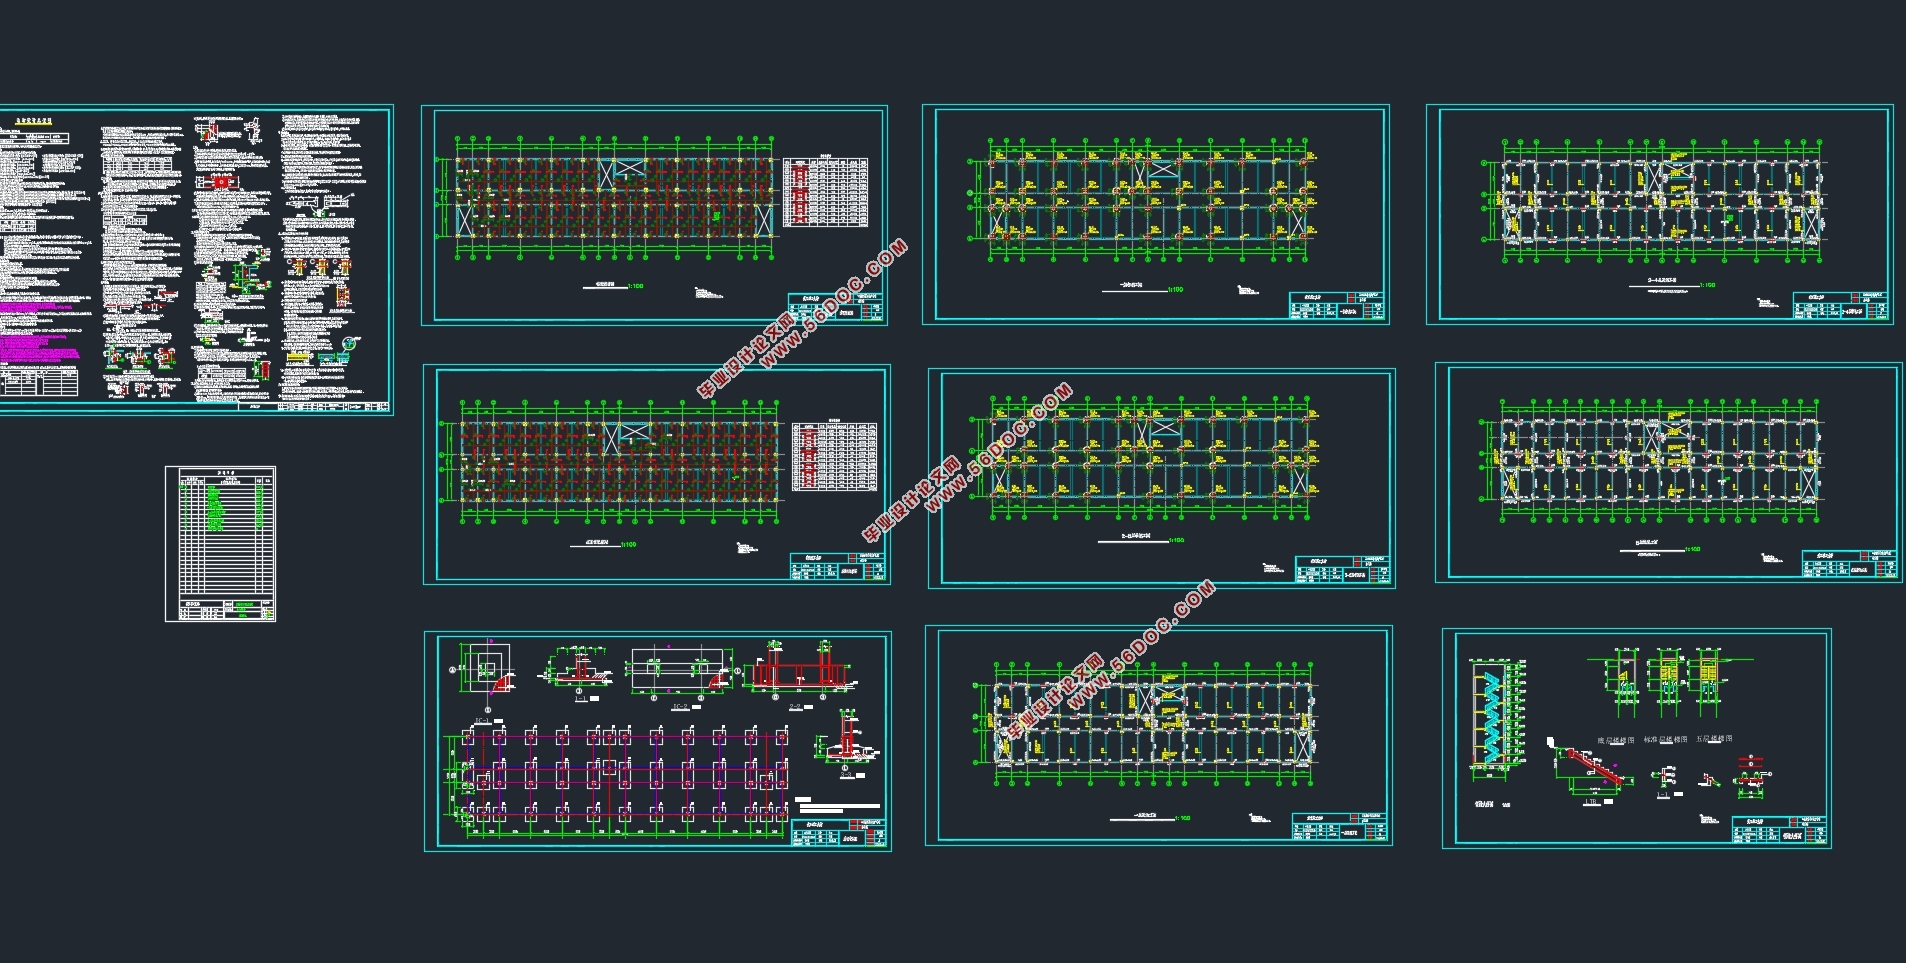This screenshot has height=963, width=1906.
Task: Click the '2-2' section title on foundation sheet
Action: (x=795, y=706)
